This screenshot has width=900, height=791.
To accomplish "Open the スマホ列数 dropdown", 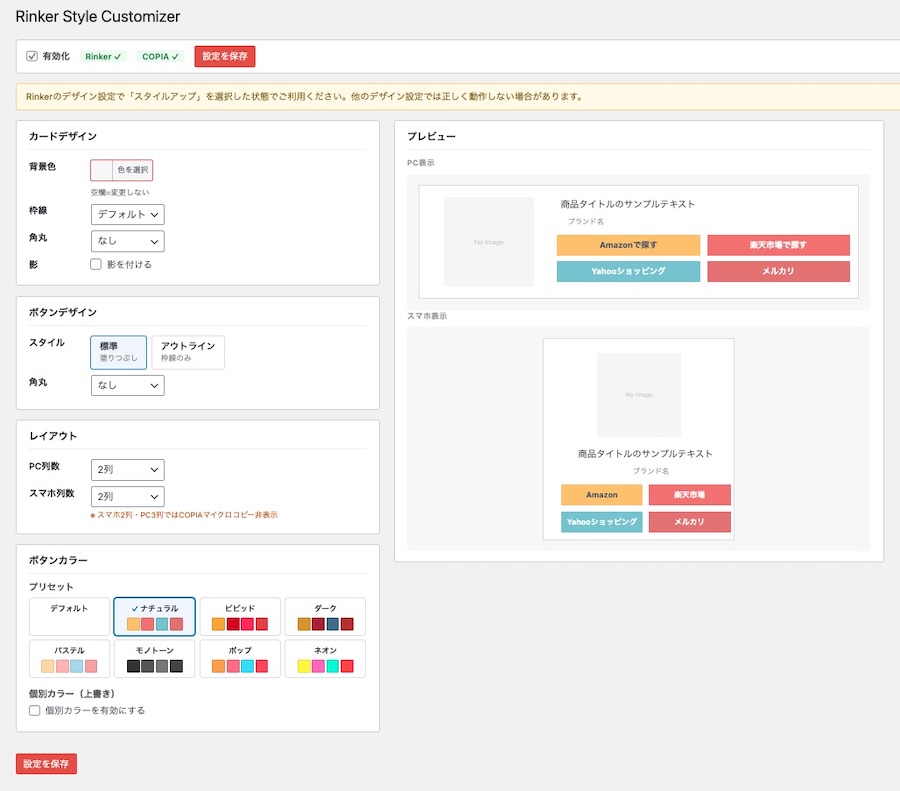I will (127, 497).
